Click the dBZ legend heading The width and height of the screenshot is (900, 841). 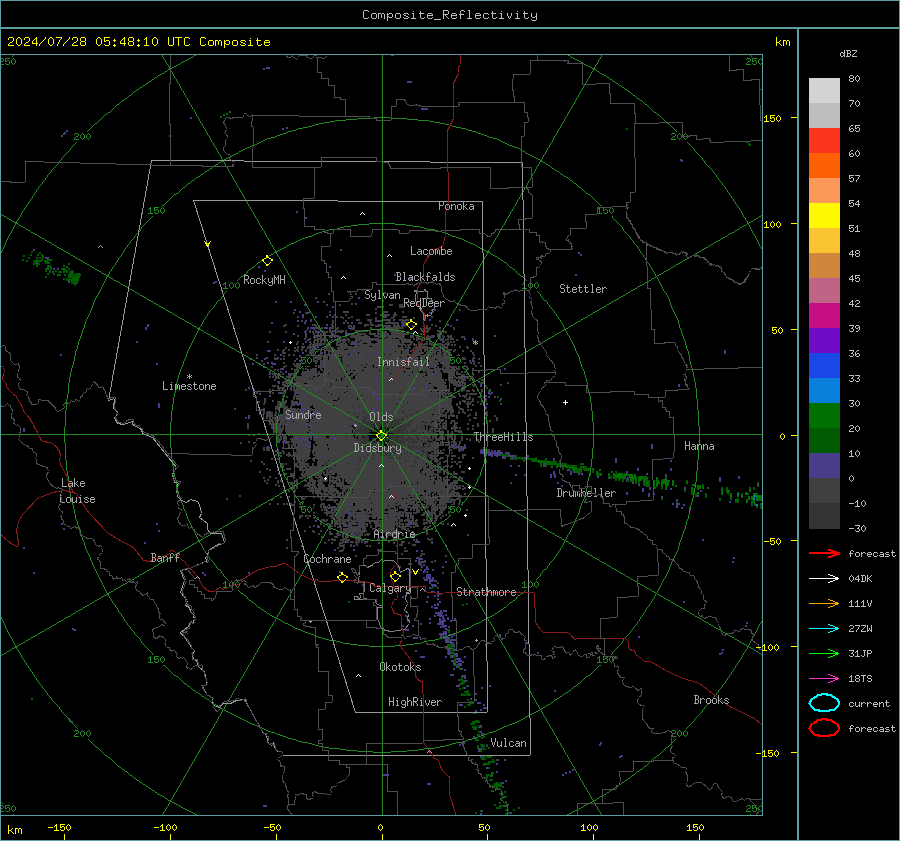(x=848, y=53)
